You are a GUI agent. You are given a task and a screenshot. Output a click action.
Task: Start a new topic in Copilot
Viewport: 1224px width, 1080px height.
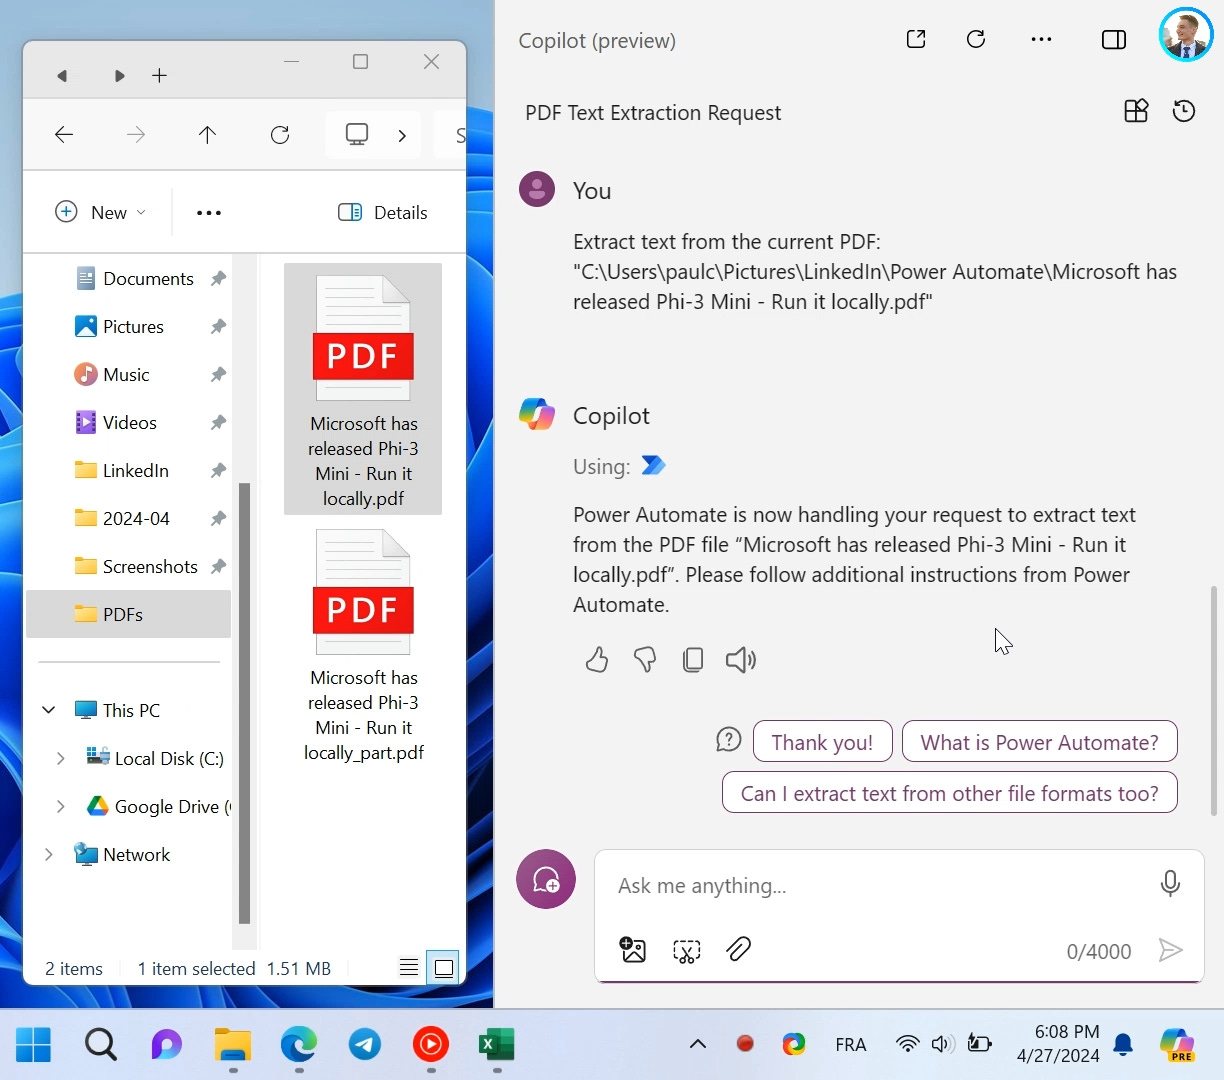coord(546,879)
